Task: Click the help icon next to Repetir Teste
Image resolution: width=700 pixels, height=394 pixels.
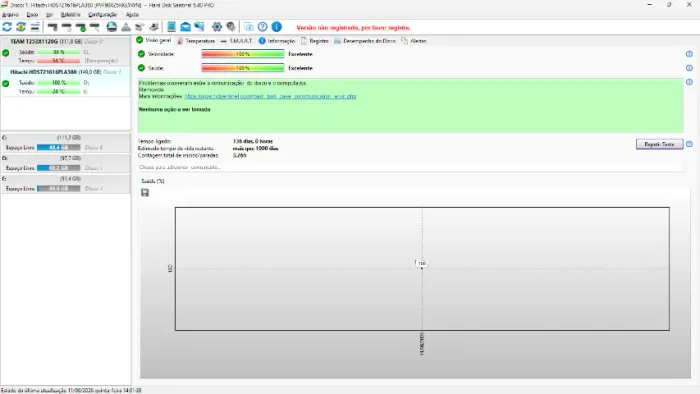Action: click(x=689, y=144)
